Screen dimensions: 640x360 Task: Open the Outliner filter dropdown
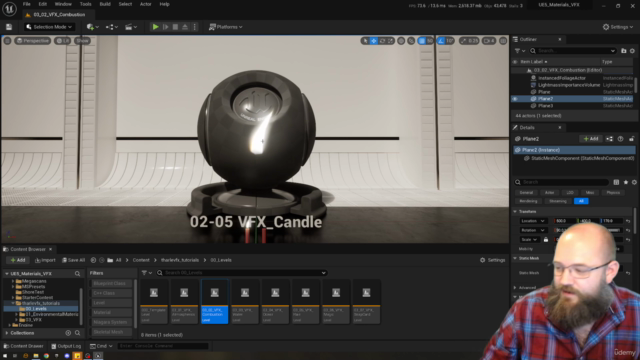pyautogui.click(x=519, y=51)
